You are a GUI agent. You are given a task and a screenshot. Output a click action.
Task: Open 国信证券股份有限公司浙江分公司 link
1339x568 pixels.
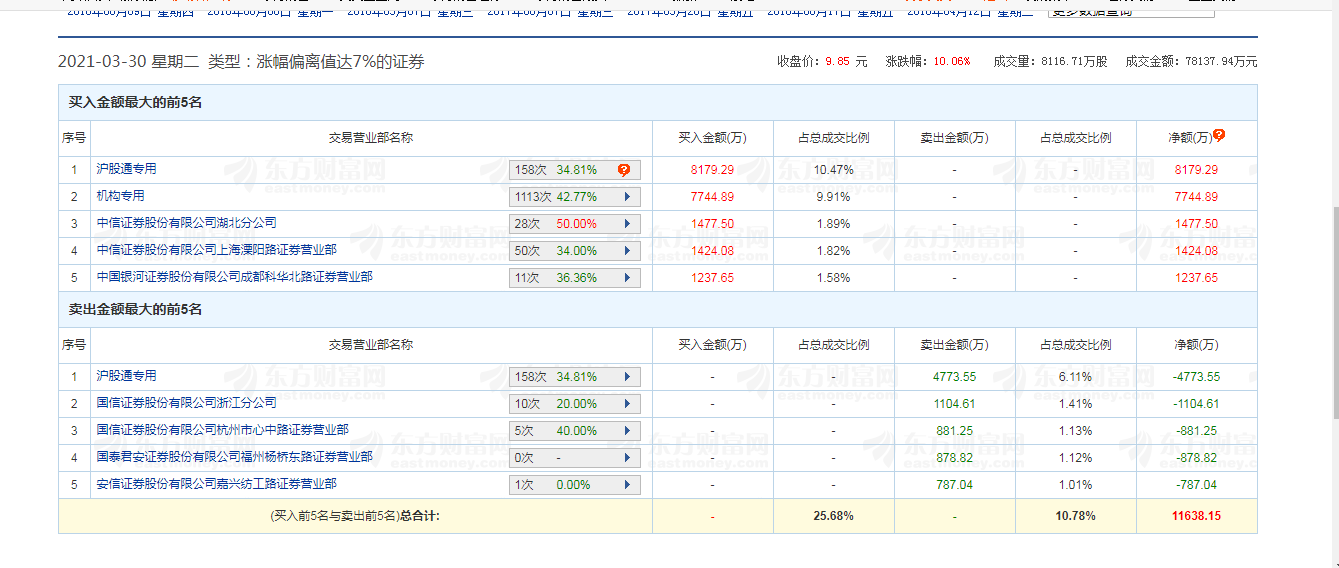(x=186, y=403)
